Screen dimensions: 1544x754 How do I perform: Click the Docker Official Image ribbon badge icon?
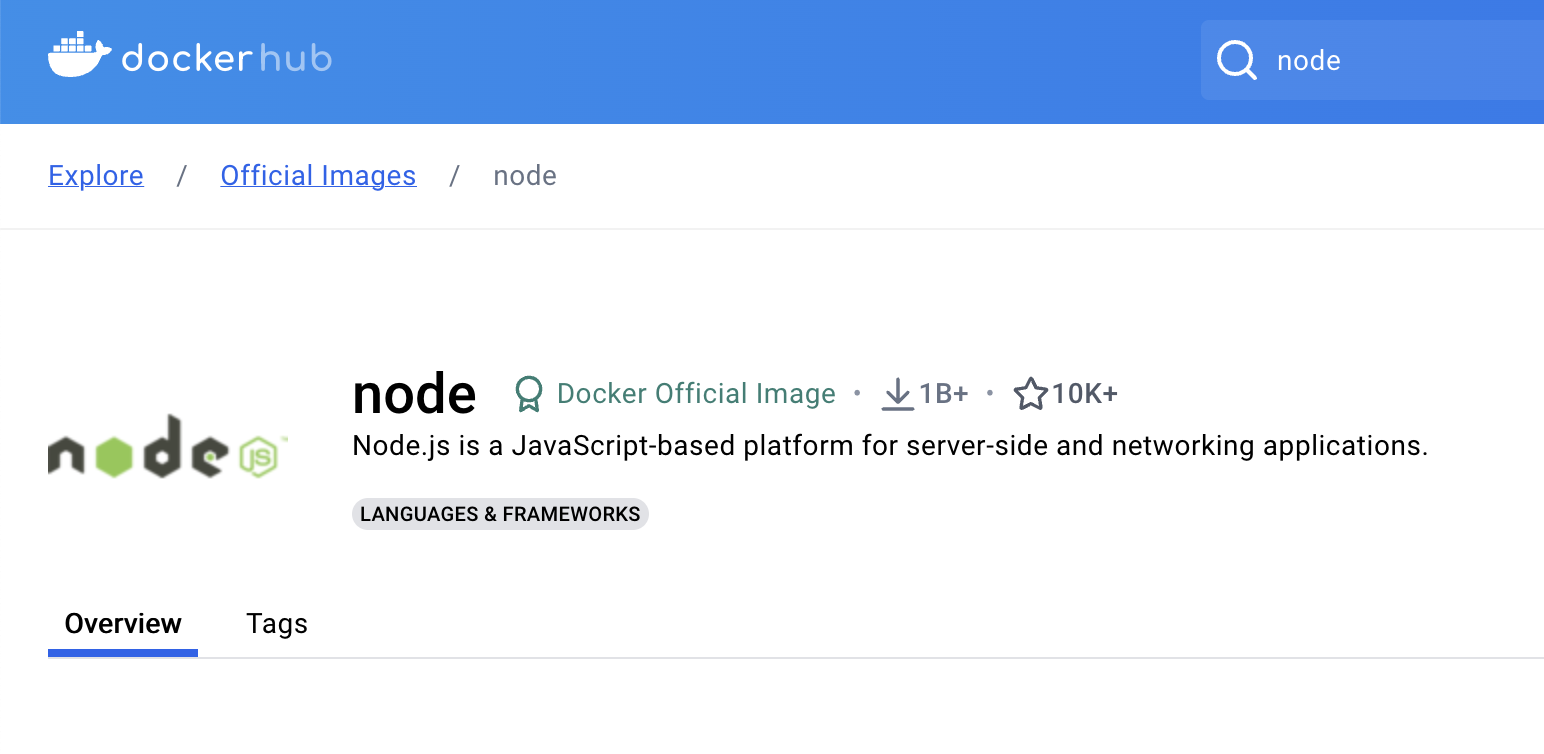coord(528,394)
